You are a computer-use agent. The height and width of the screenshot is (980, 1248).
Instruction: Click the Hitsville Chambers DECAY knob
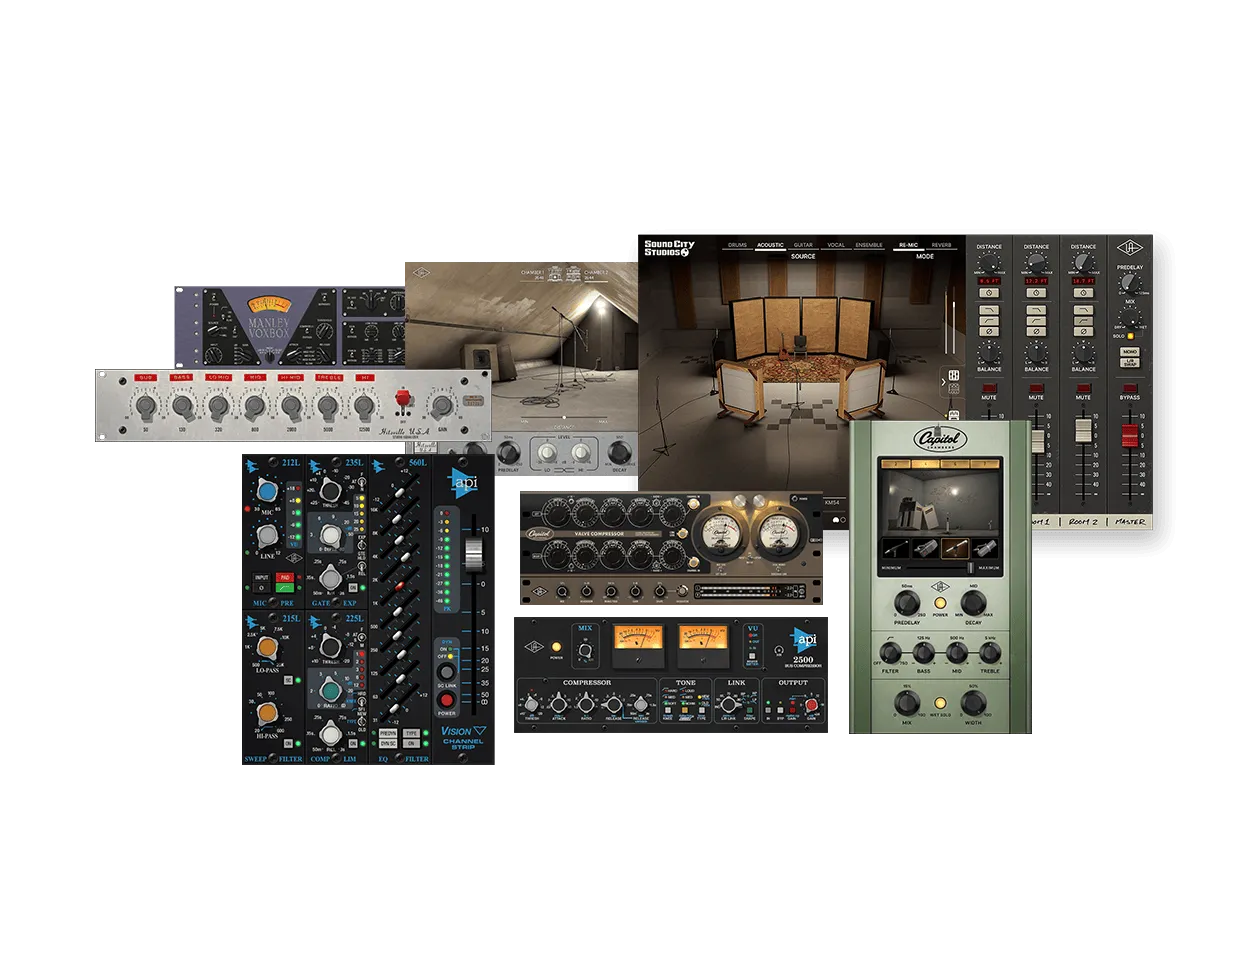click(x=620, y=452)
